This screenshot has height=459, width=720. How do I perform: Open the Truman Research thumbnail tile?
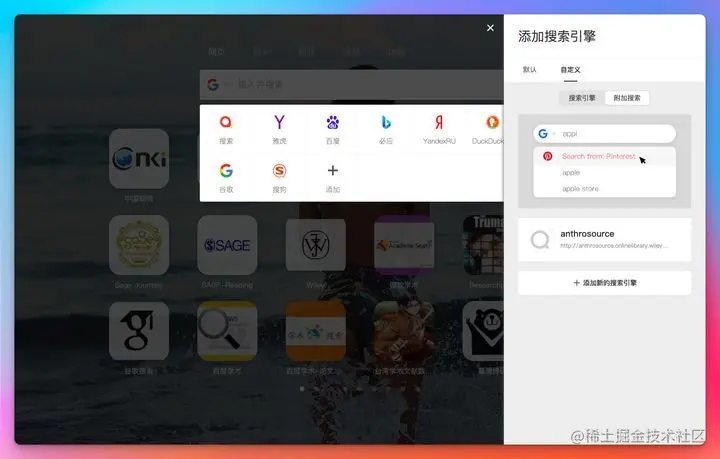[x=483, y=245]
